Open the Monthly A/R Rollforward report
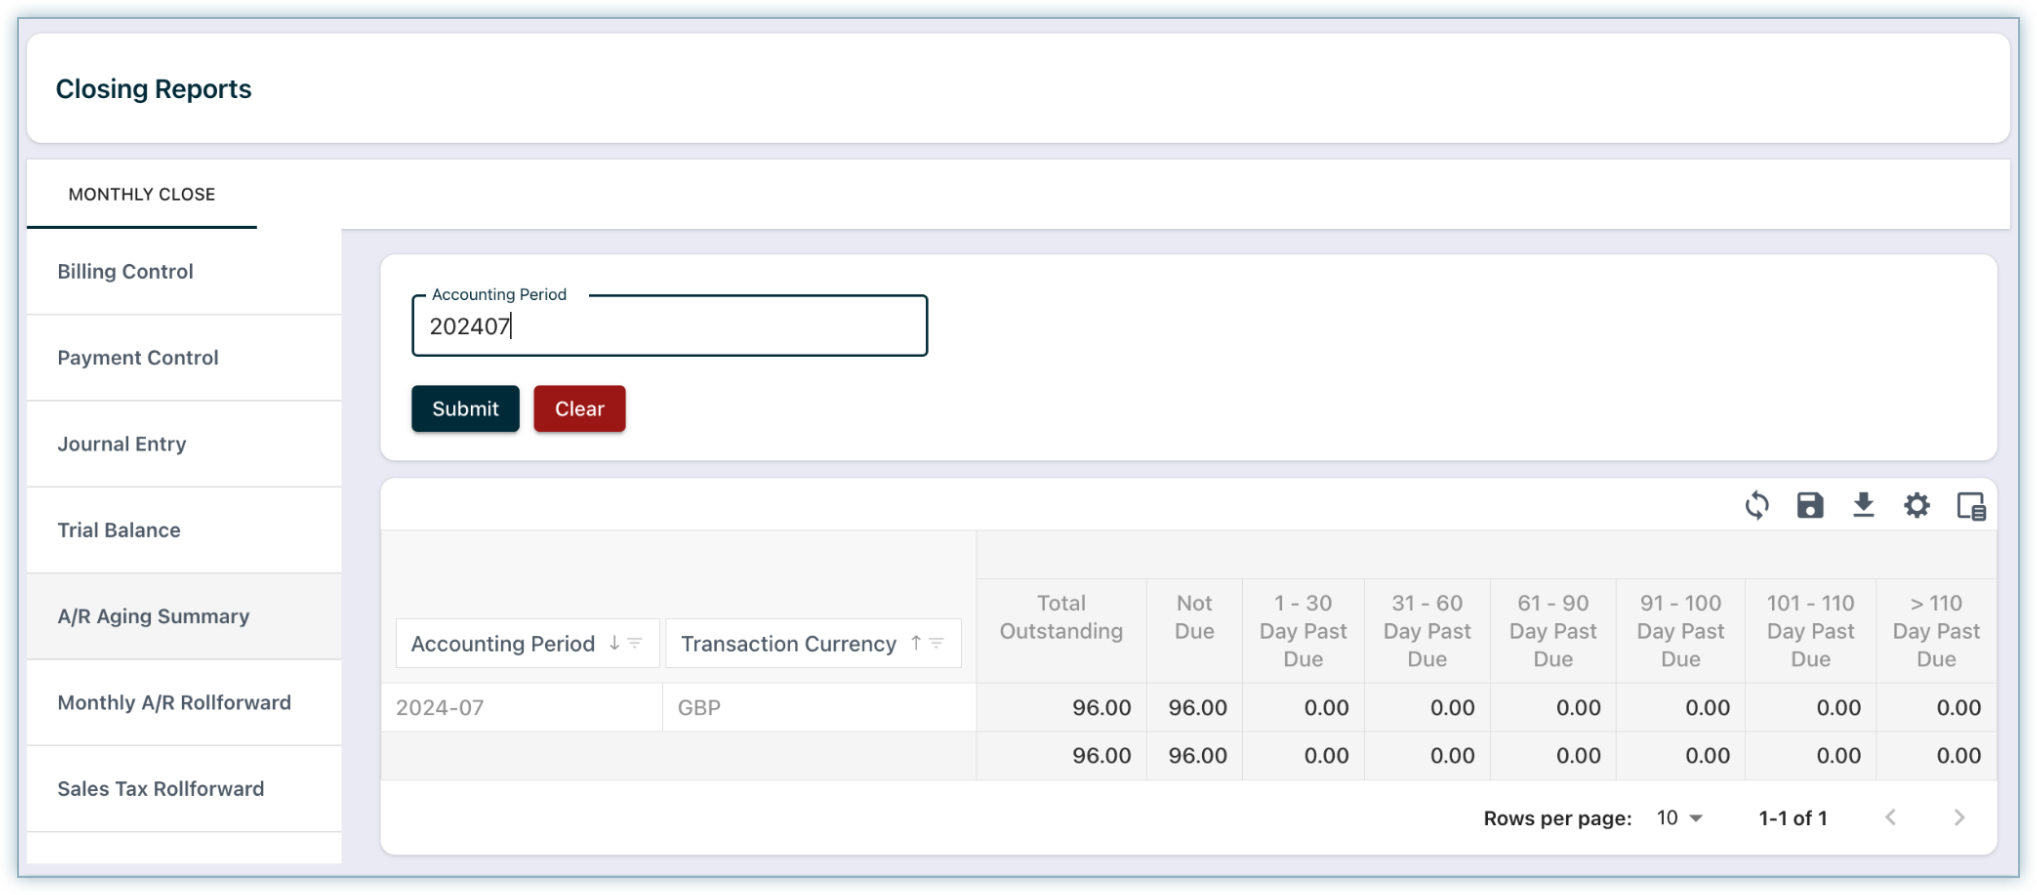 tap(174, 703)
